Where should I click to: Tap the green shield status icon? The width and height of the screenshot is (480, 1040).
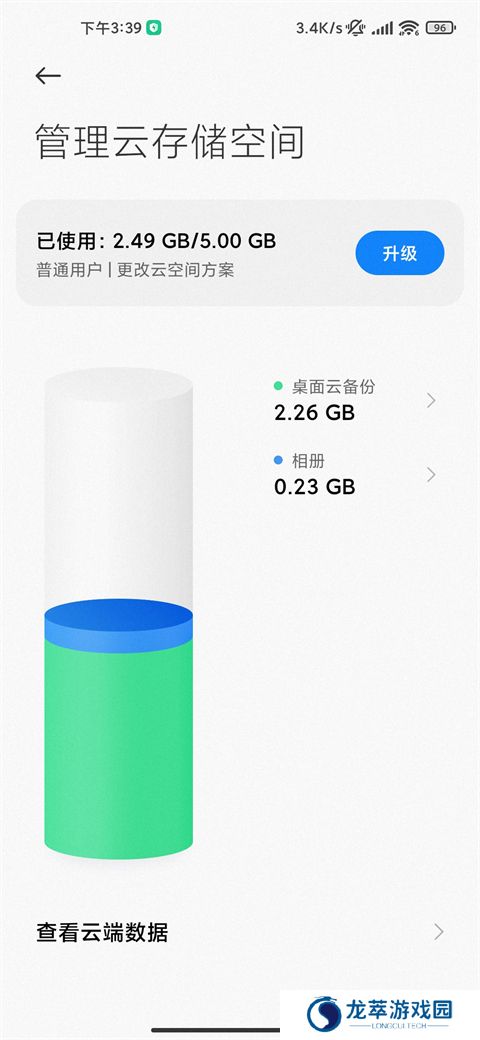[x=154, y=28]
